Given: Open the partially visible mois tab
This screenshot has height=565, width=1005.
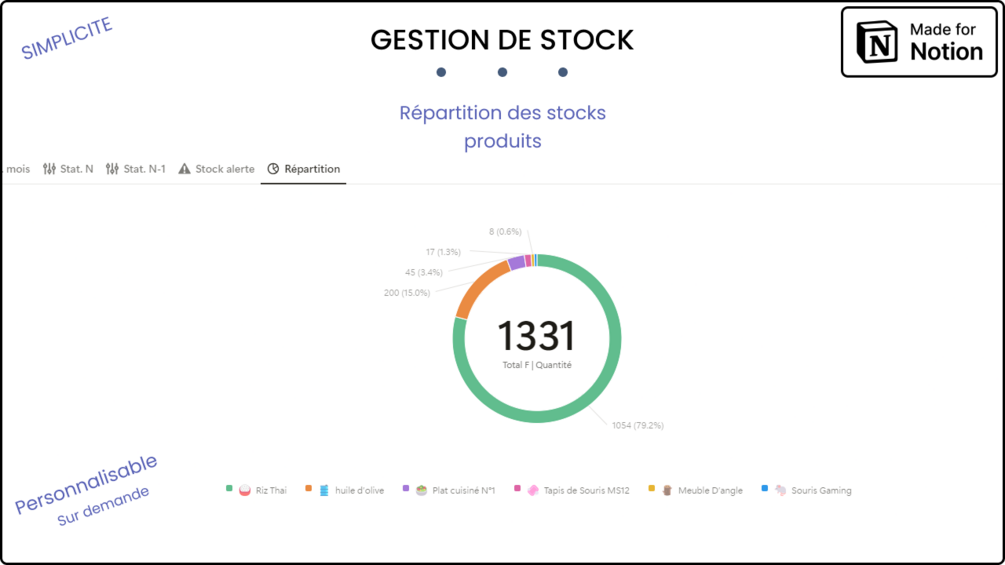Looking at the screenshot, I should 17,169.
